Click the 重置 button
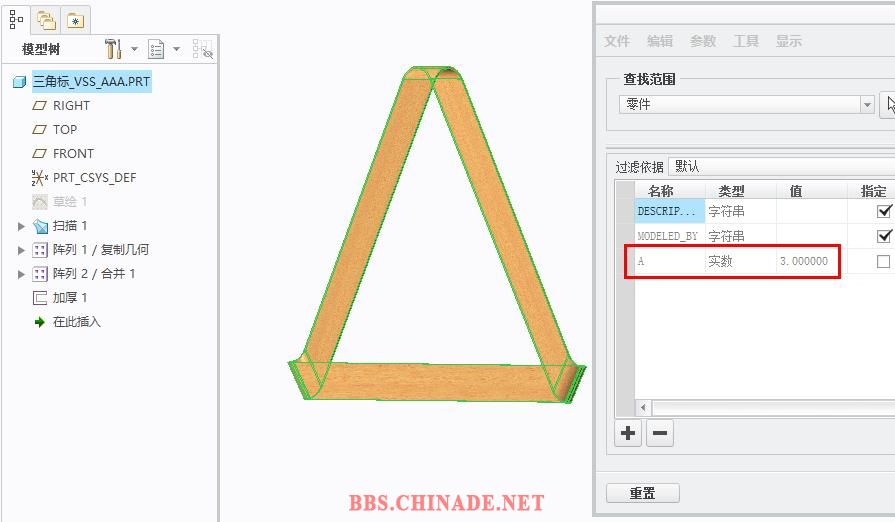Viewport: 895px width, 522px height. (643, 493)
